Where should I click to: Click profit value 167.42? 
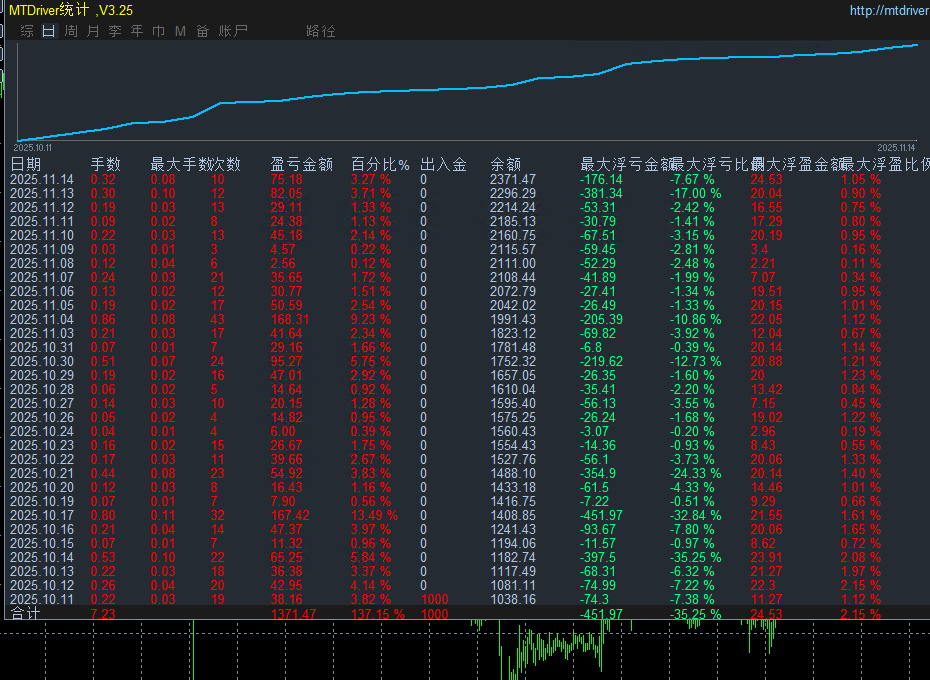point(290,515)
